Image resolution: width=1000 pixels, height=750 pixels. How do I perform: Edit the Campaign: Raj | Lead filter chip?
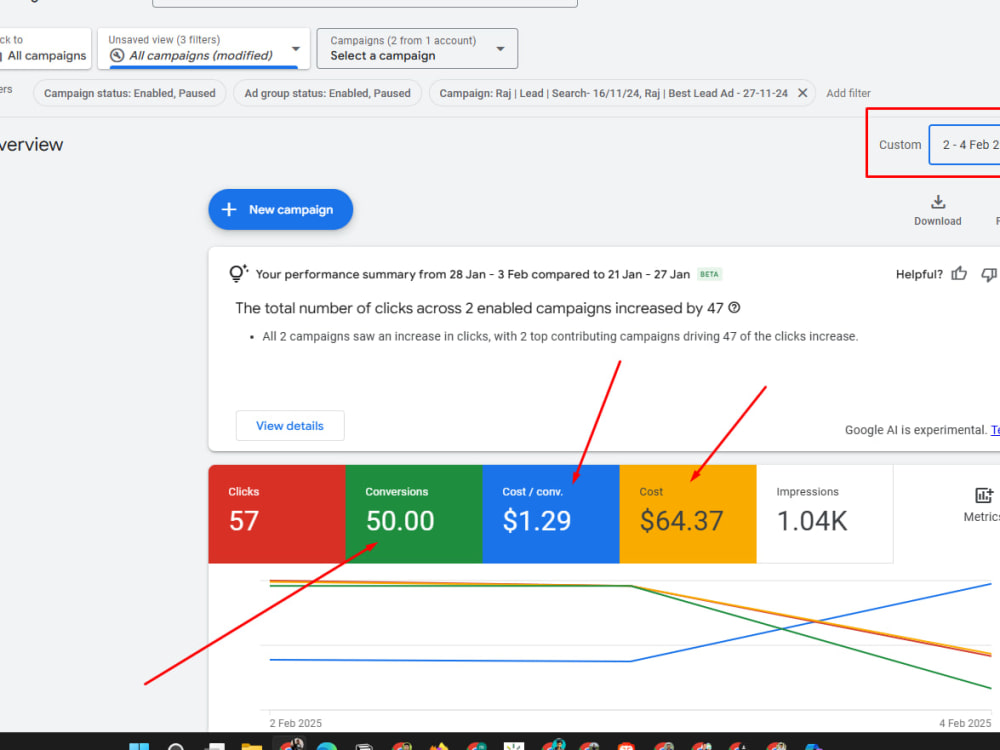(x=614, y=93)
